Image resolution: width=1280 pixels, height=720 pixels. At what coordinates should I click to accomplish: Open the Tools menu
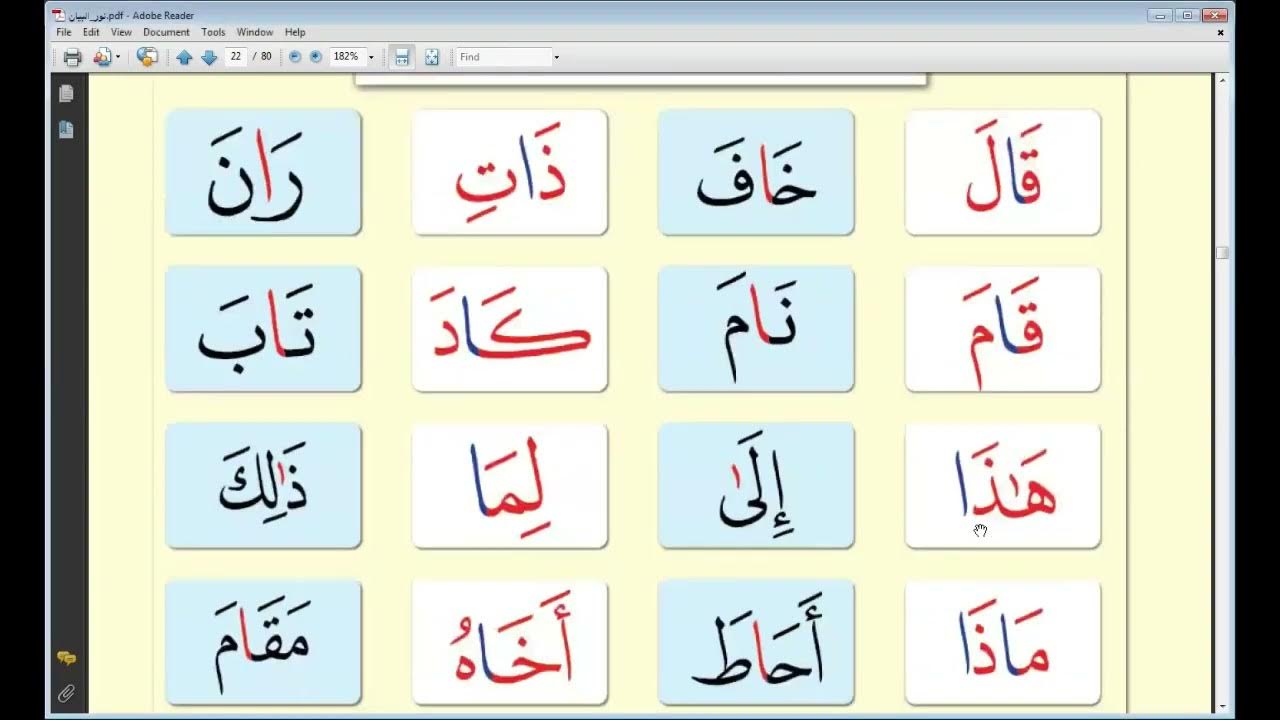point(213,32)
